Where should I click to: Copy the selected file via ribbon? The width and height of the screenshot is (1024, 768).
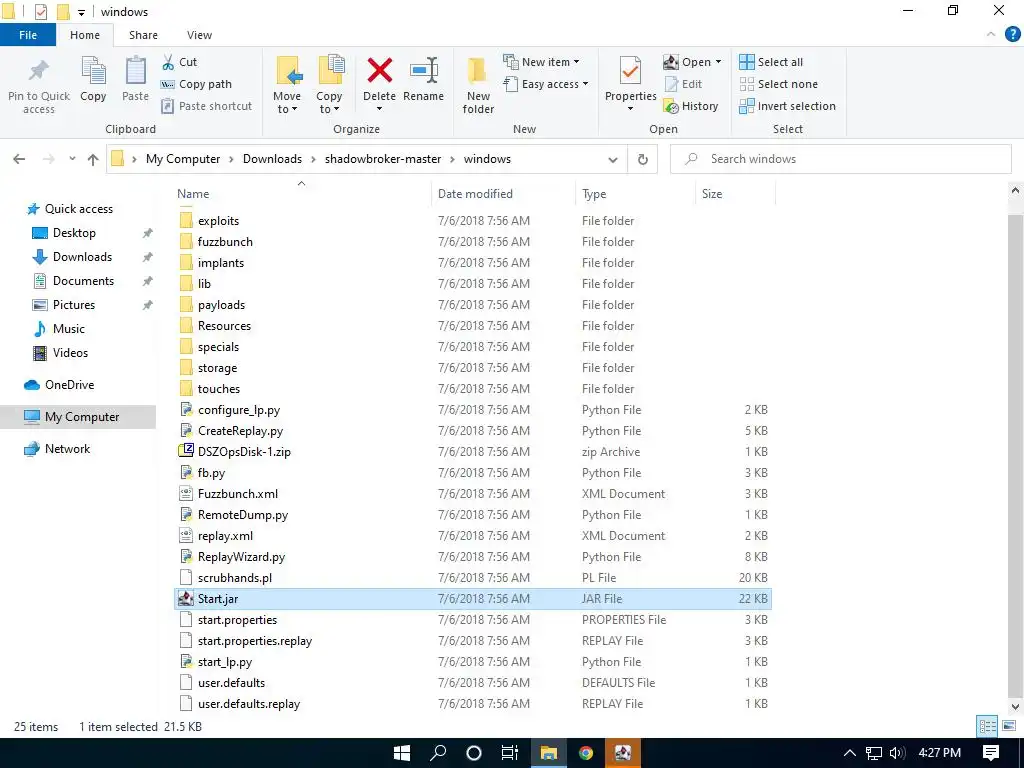pos(93,79)
